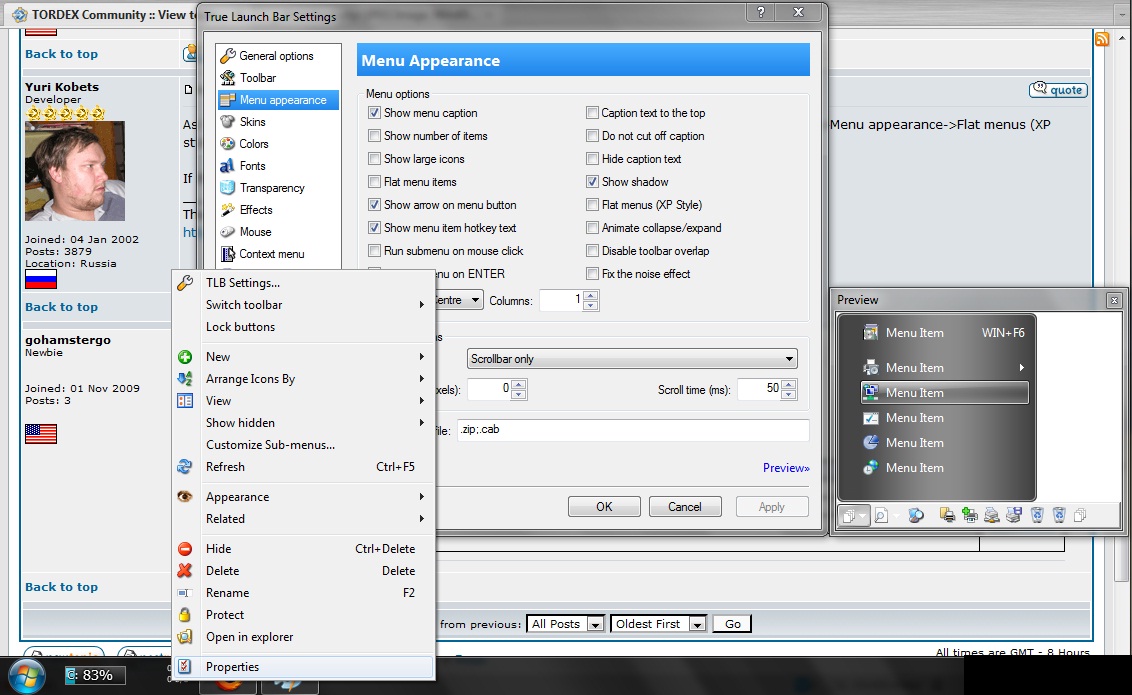1132x695 pixels.
Task: Click the padlock Protect icon
Action: [185, 615]
